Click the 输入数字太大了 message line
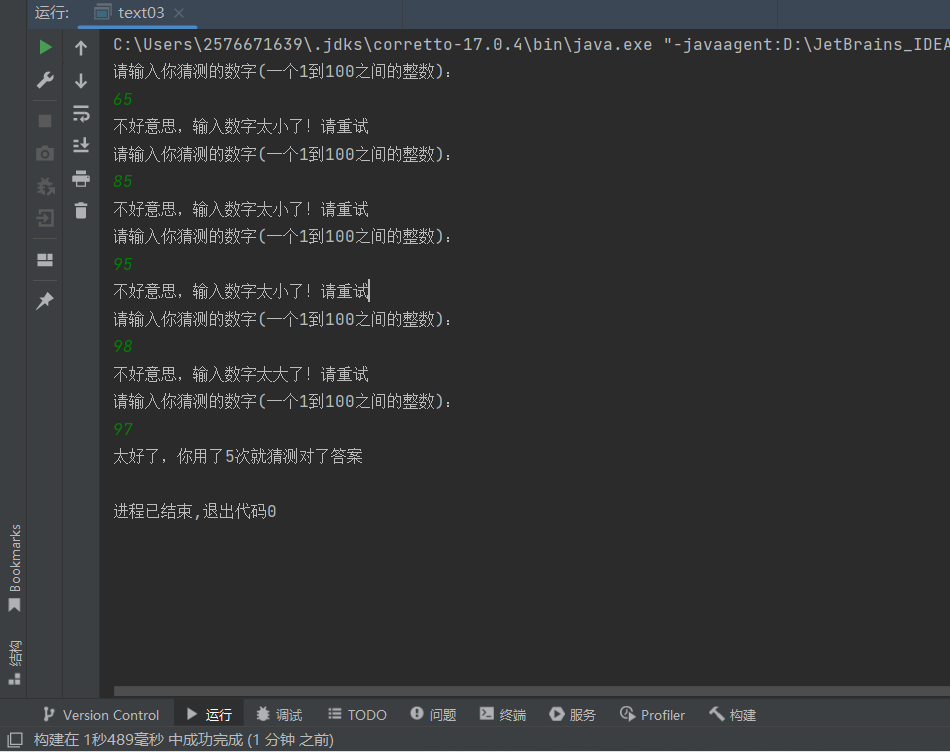950x752 pixels. 241,374
